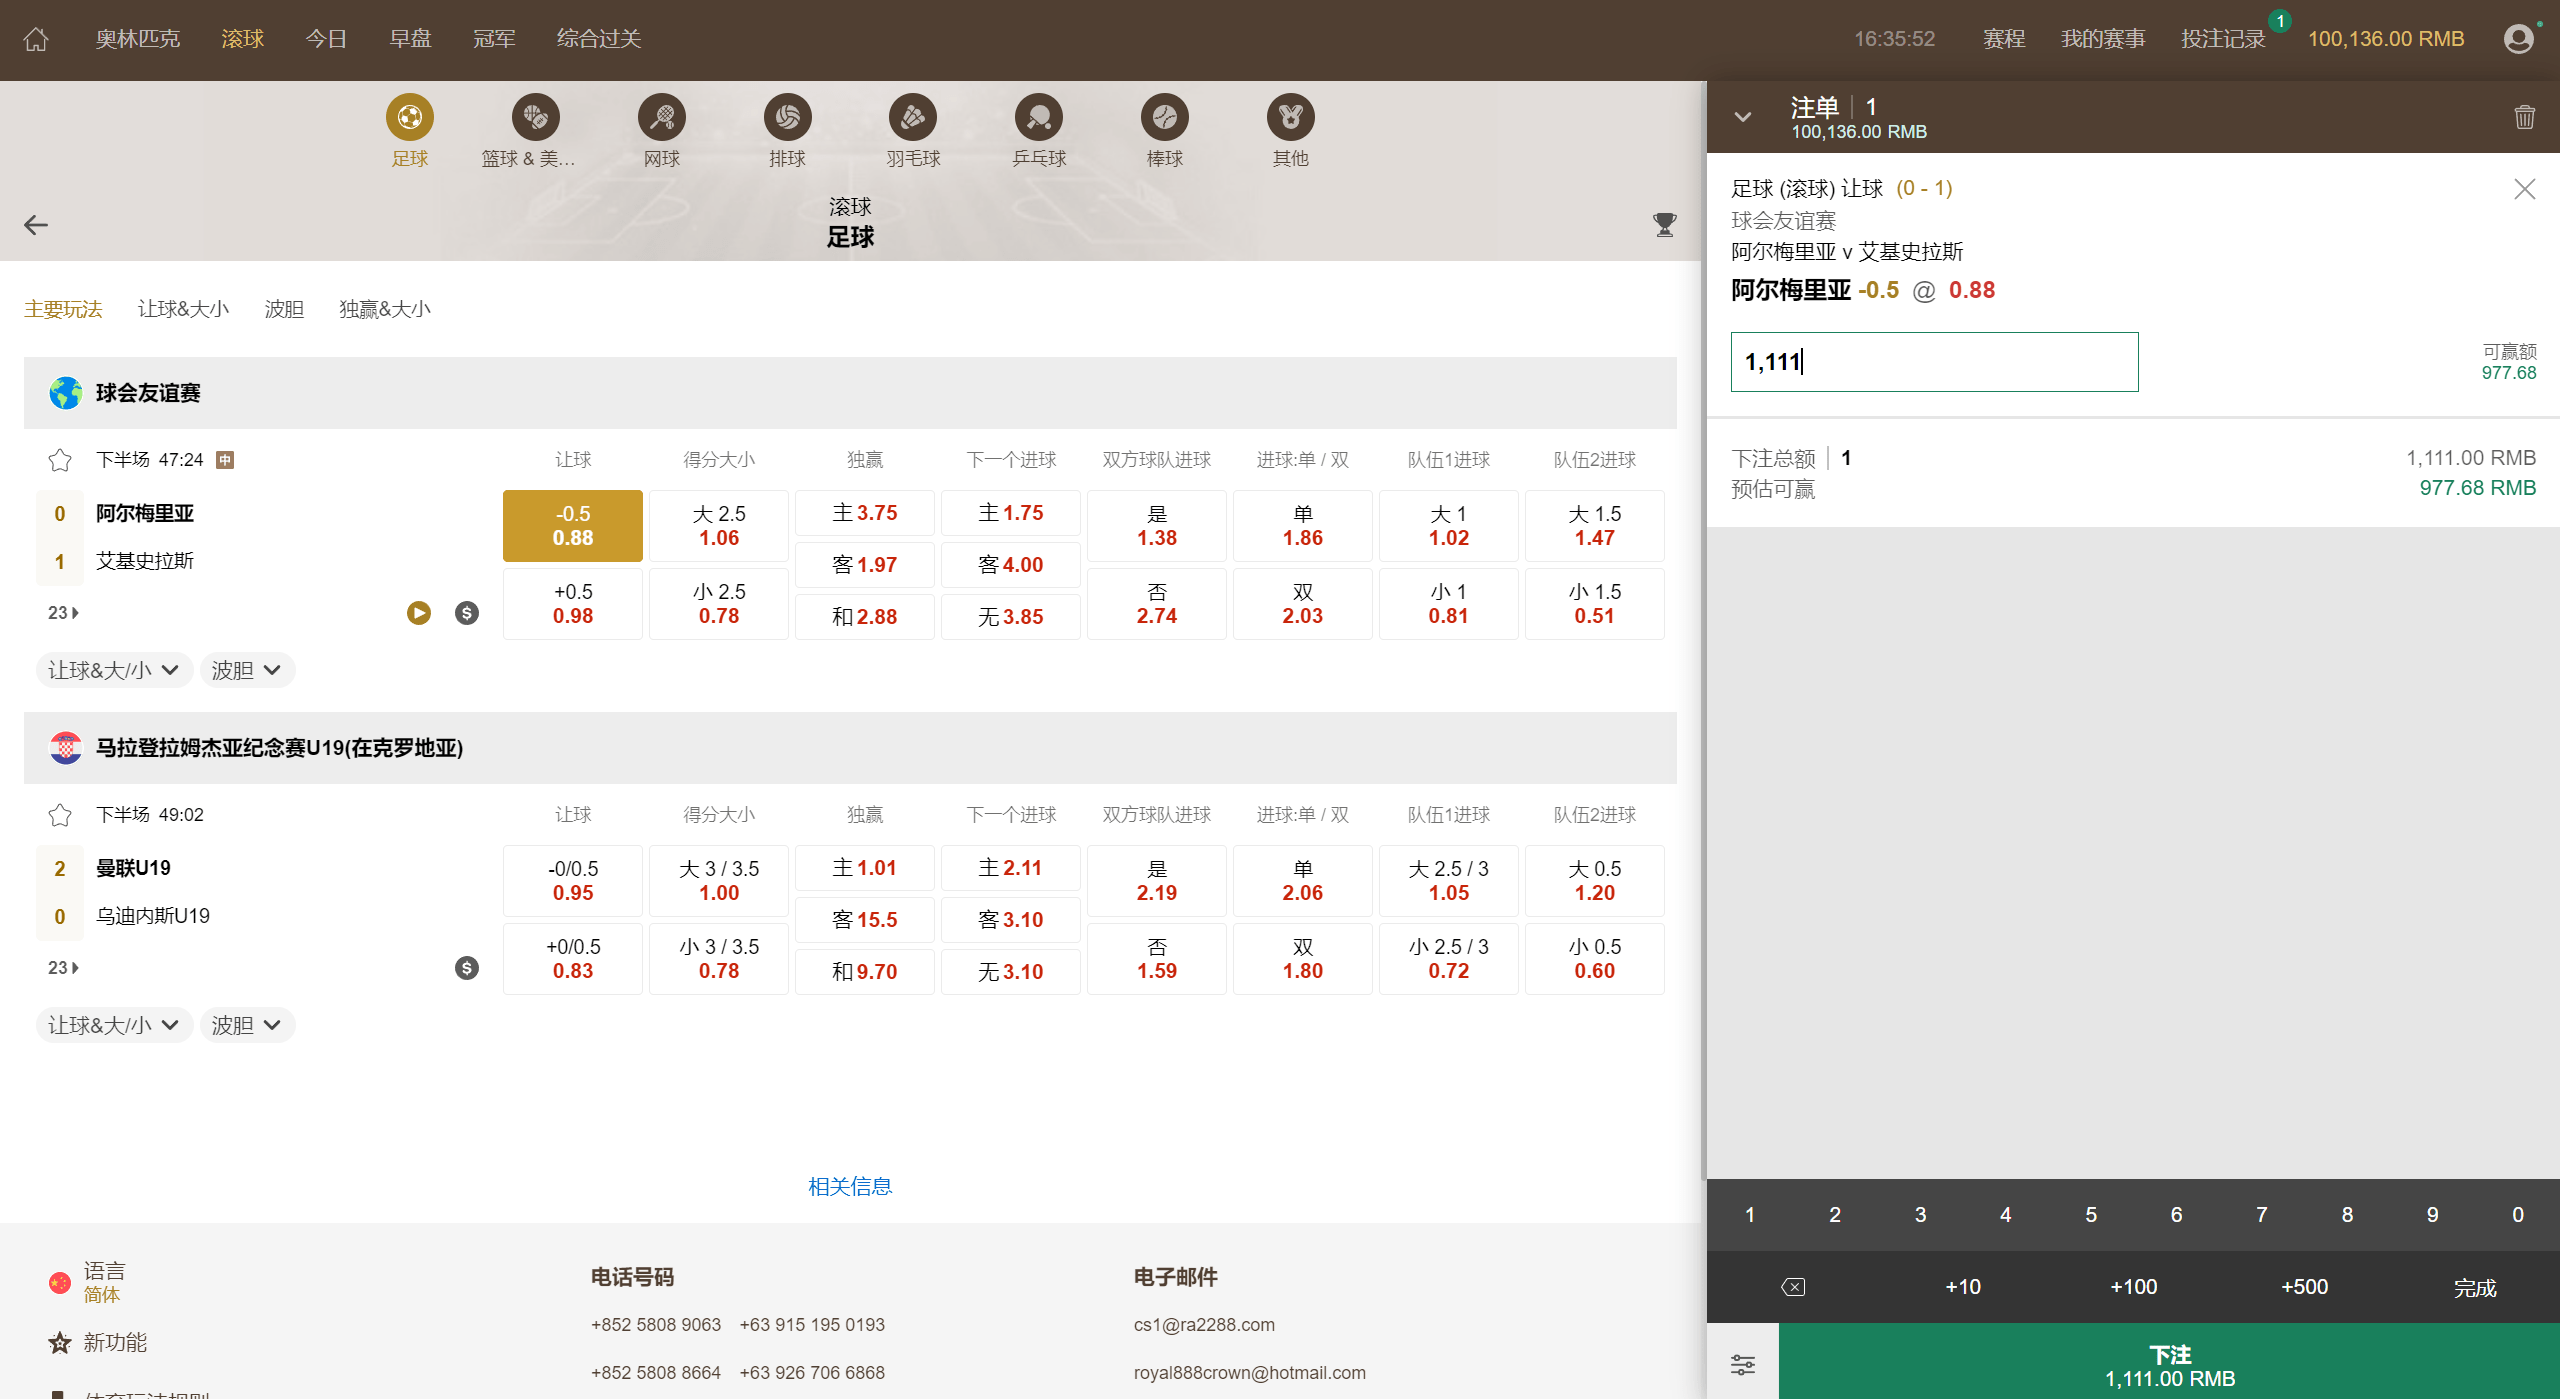Star the Man Utd U19 match

pos(60,815)
